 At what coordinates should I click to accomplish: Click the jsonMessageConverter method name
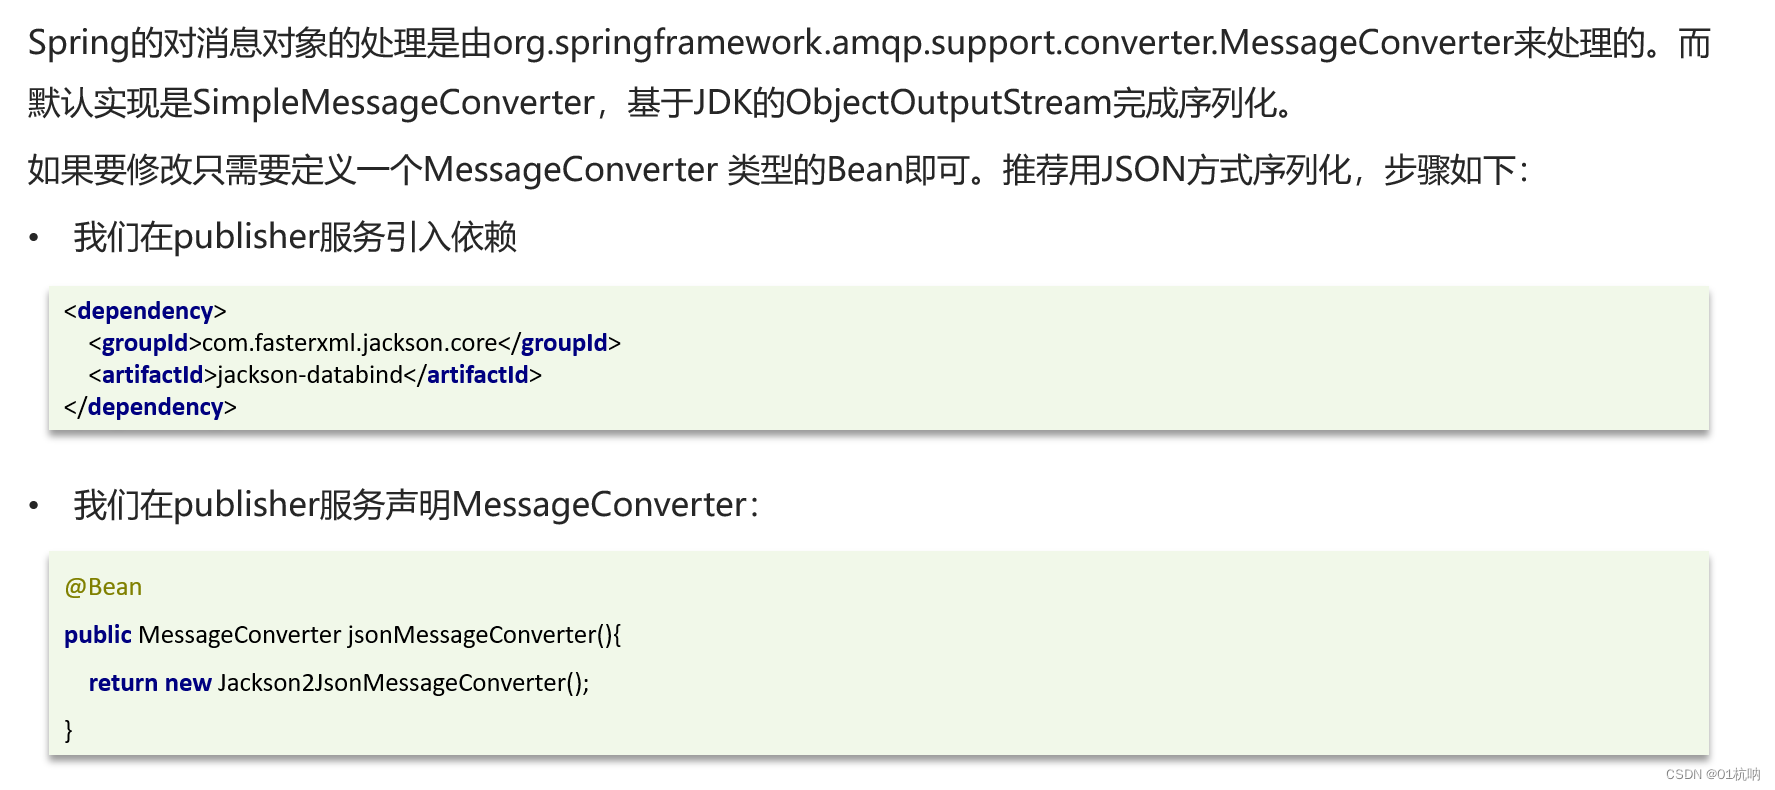pyautogui.click(x=472, y=635)
